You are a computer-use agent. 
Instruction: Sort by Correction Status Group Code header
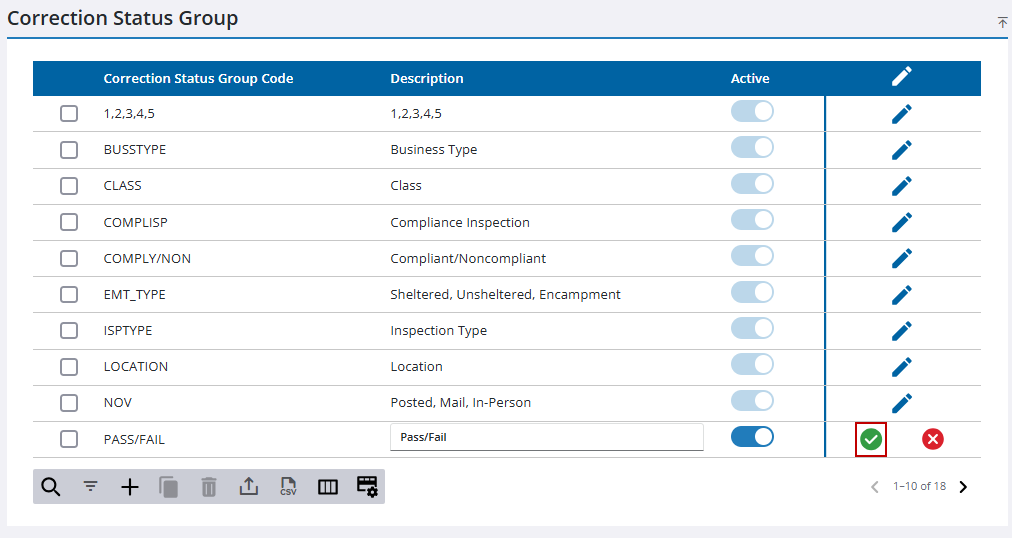(198, 79)
